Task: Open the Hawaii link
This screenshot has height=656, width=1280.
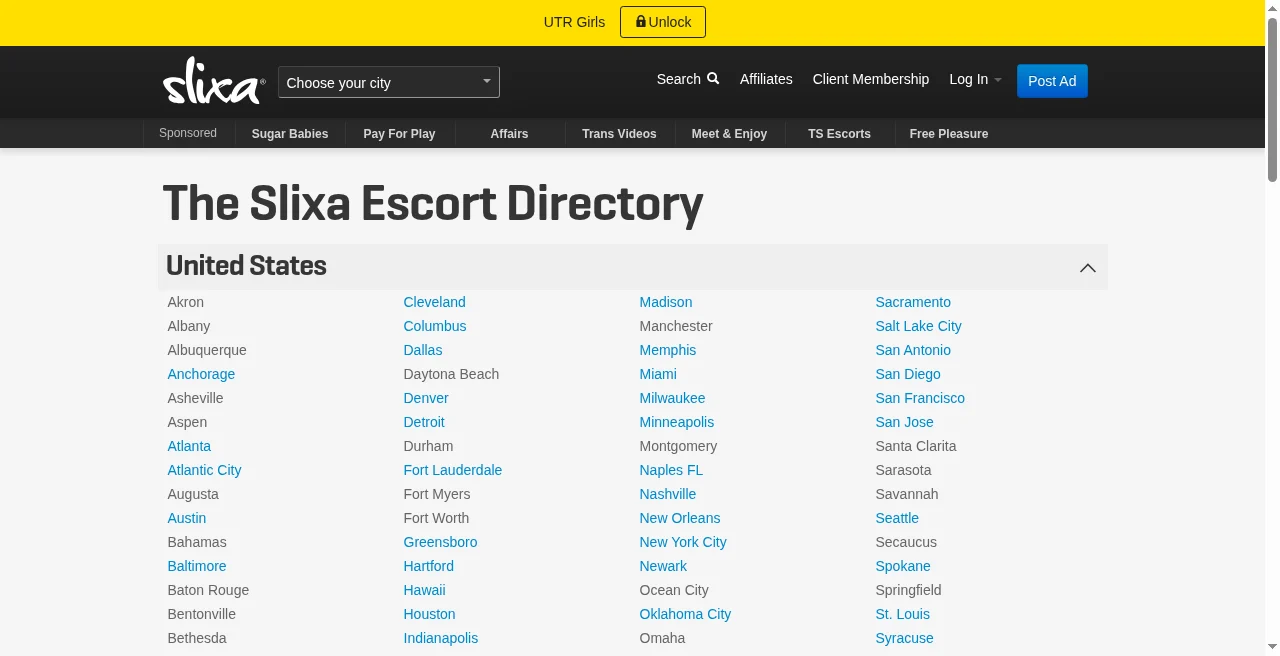Action: pyautogui.click(x=425, y=590)
